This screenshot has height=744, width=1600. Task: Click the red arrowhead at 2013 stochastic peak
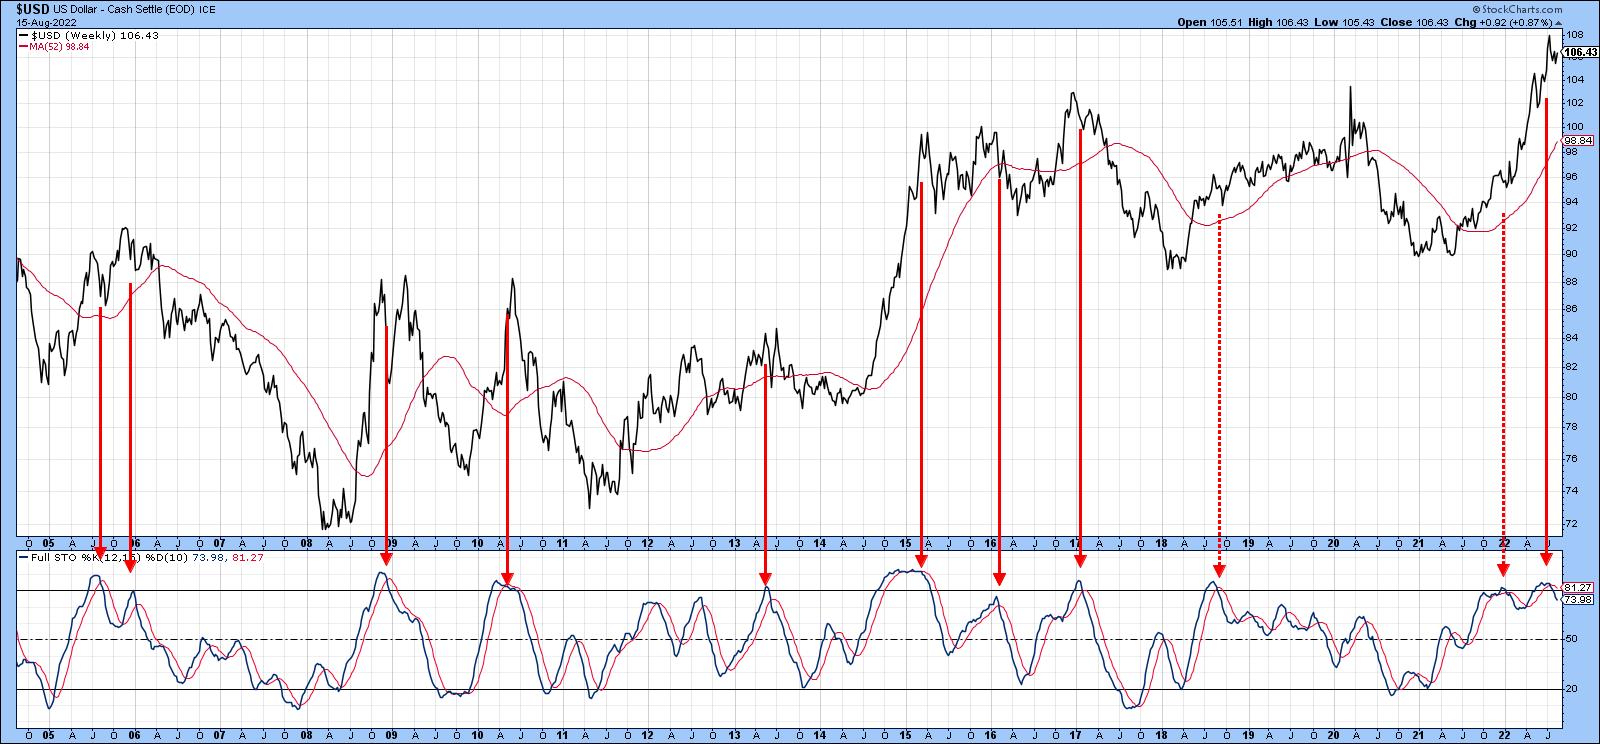pyautogui.click(x=765, y=578)
